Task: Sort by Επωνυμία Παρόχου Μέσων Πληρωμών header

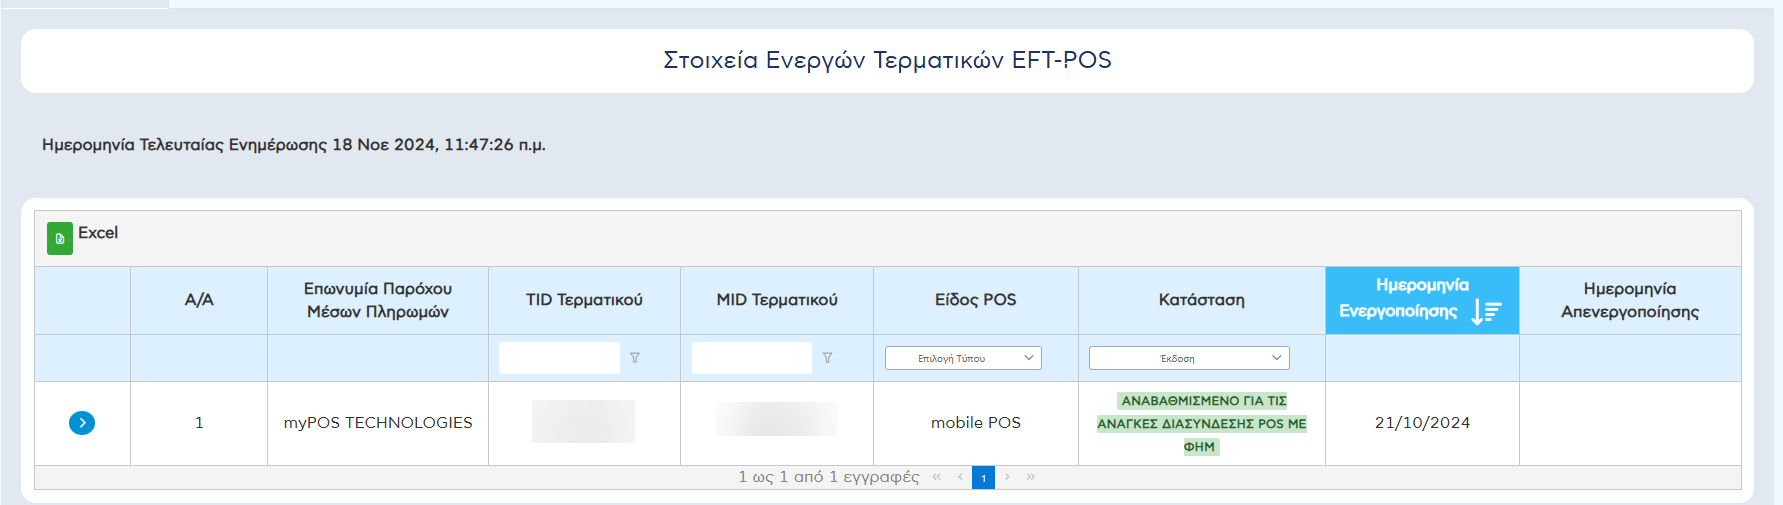Action: [x=378, y=300]
